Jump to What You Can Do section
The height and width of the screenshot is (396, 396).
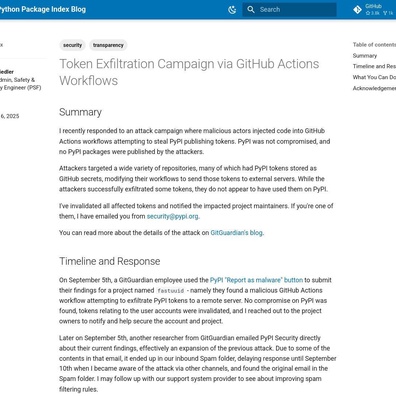[x=374, y=77]
